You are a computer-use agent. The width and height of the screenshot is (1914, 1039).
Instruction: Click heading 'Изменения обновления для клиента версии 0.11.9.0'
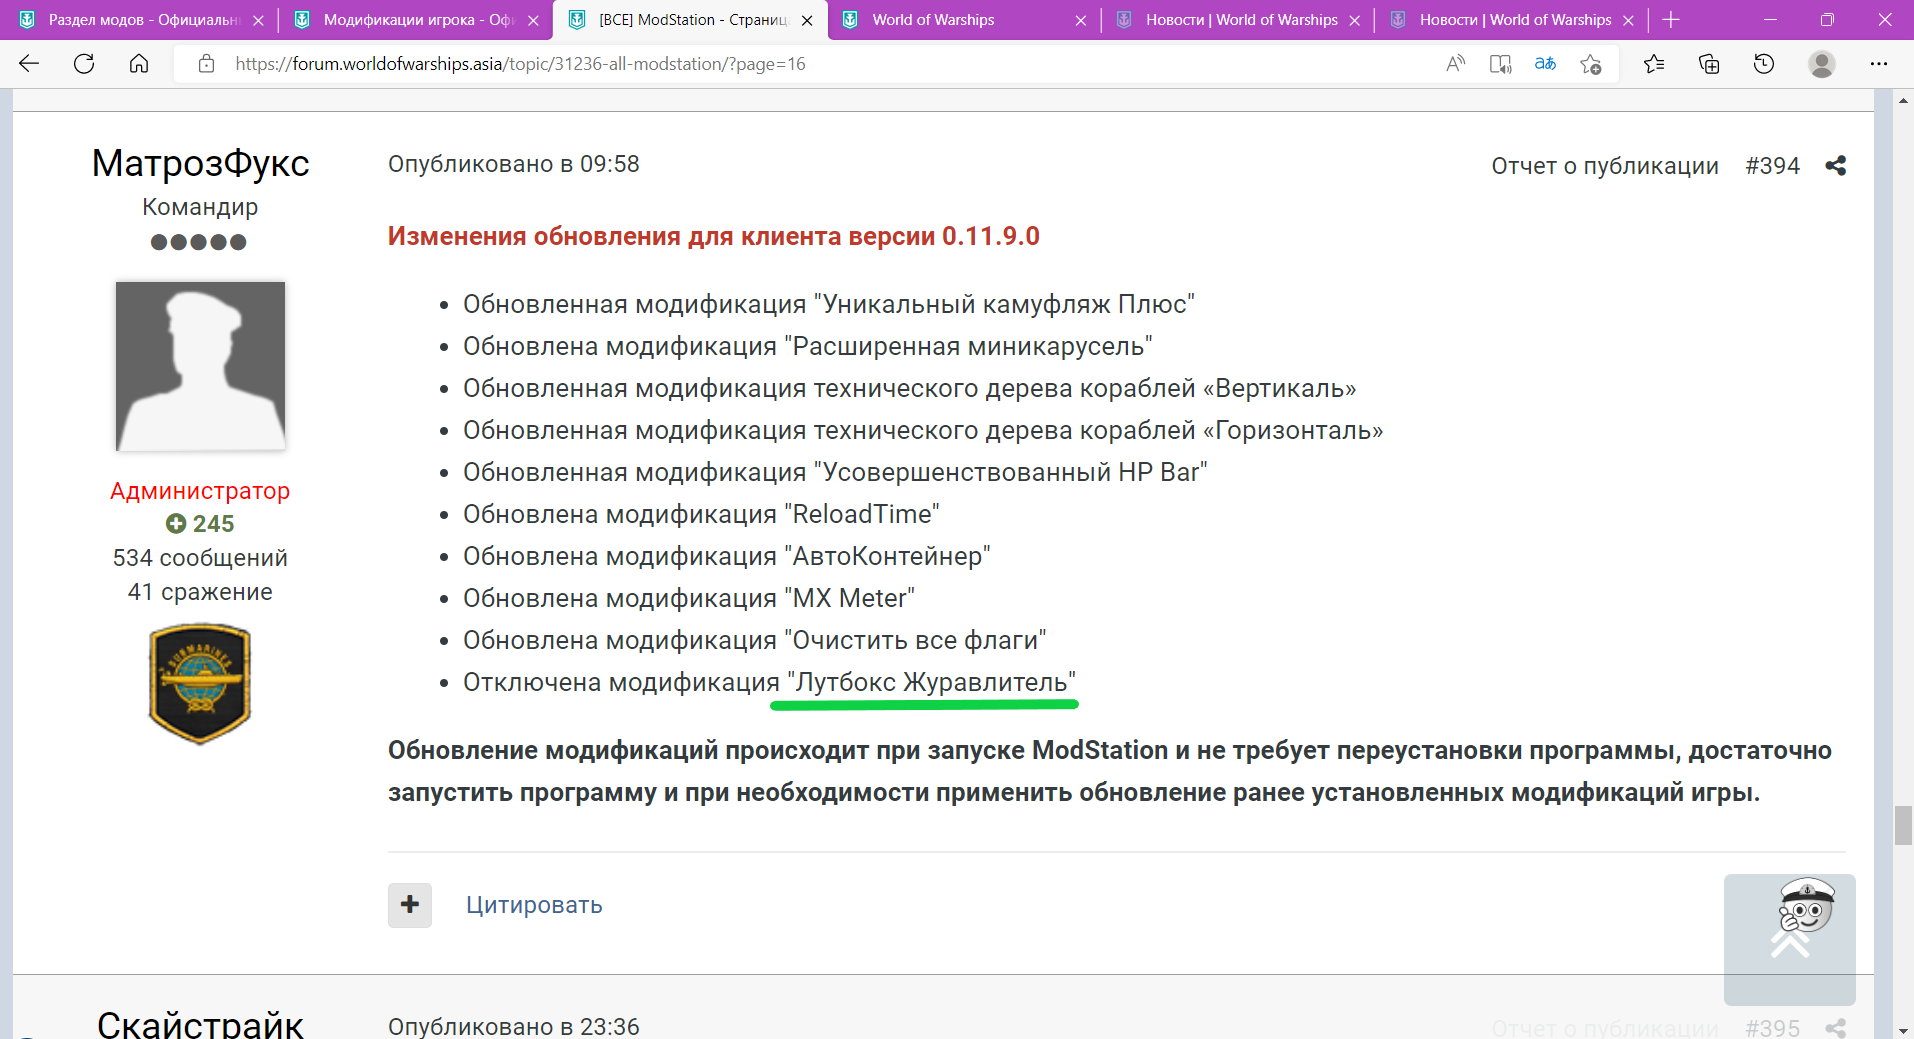pos(714,236)
